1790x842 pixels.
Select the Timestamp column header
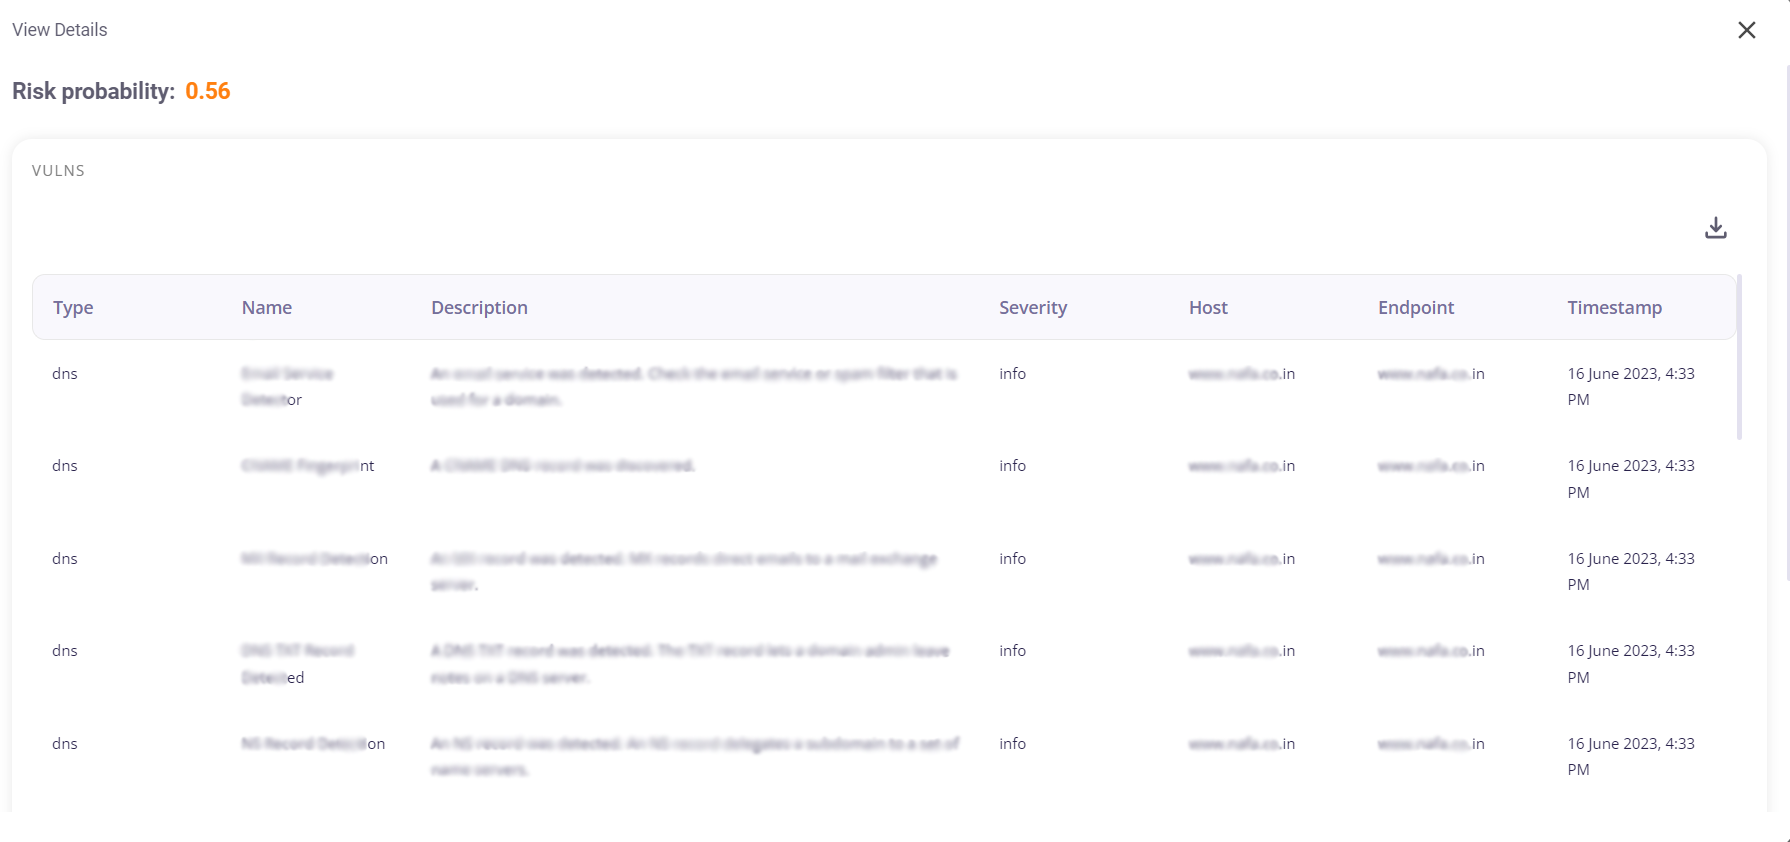[1614, 308]
